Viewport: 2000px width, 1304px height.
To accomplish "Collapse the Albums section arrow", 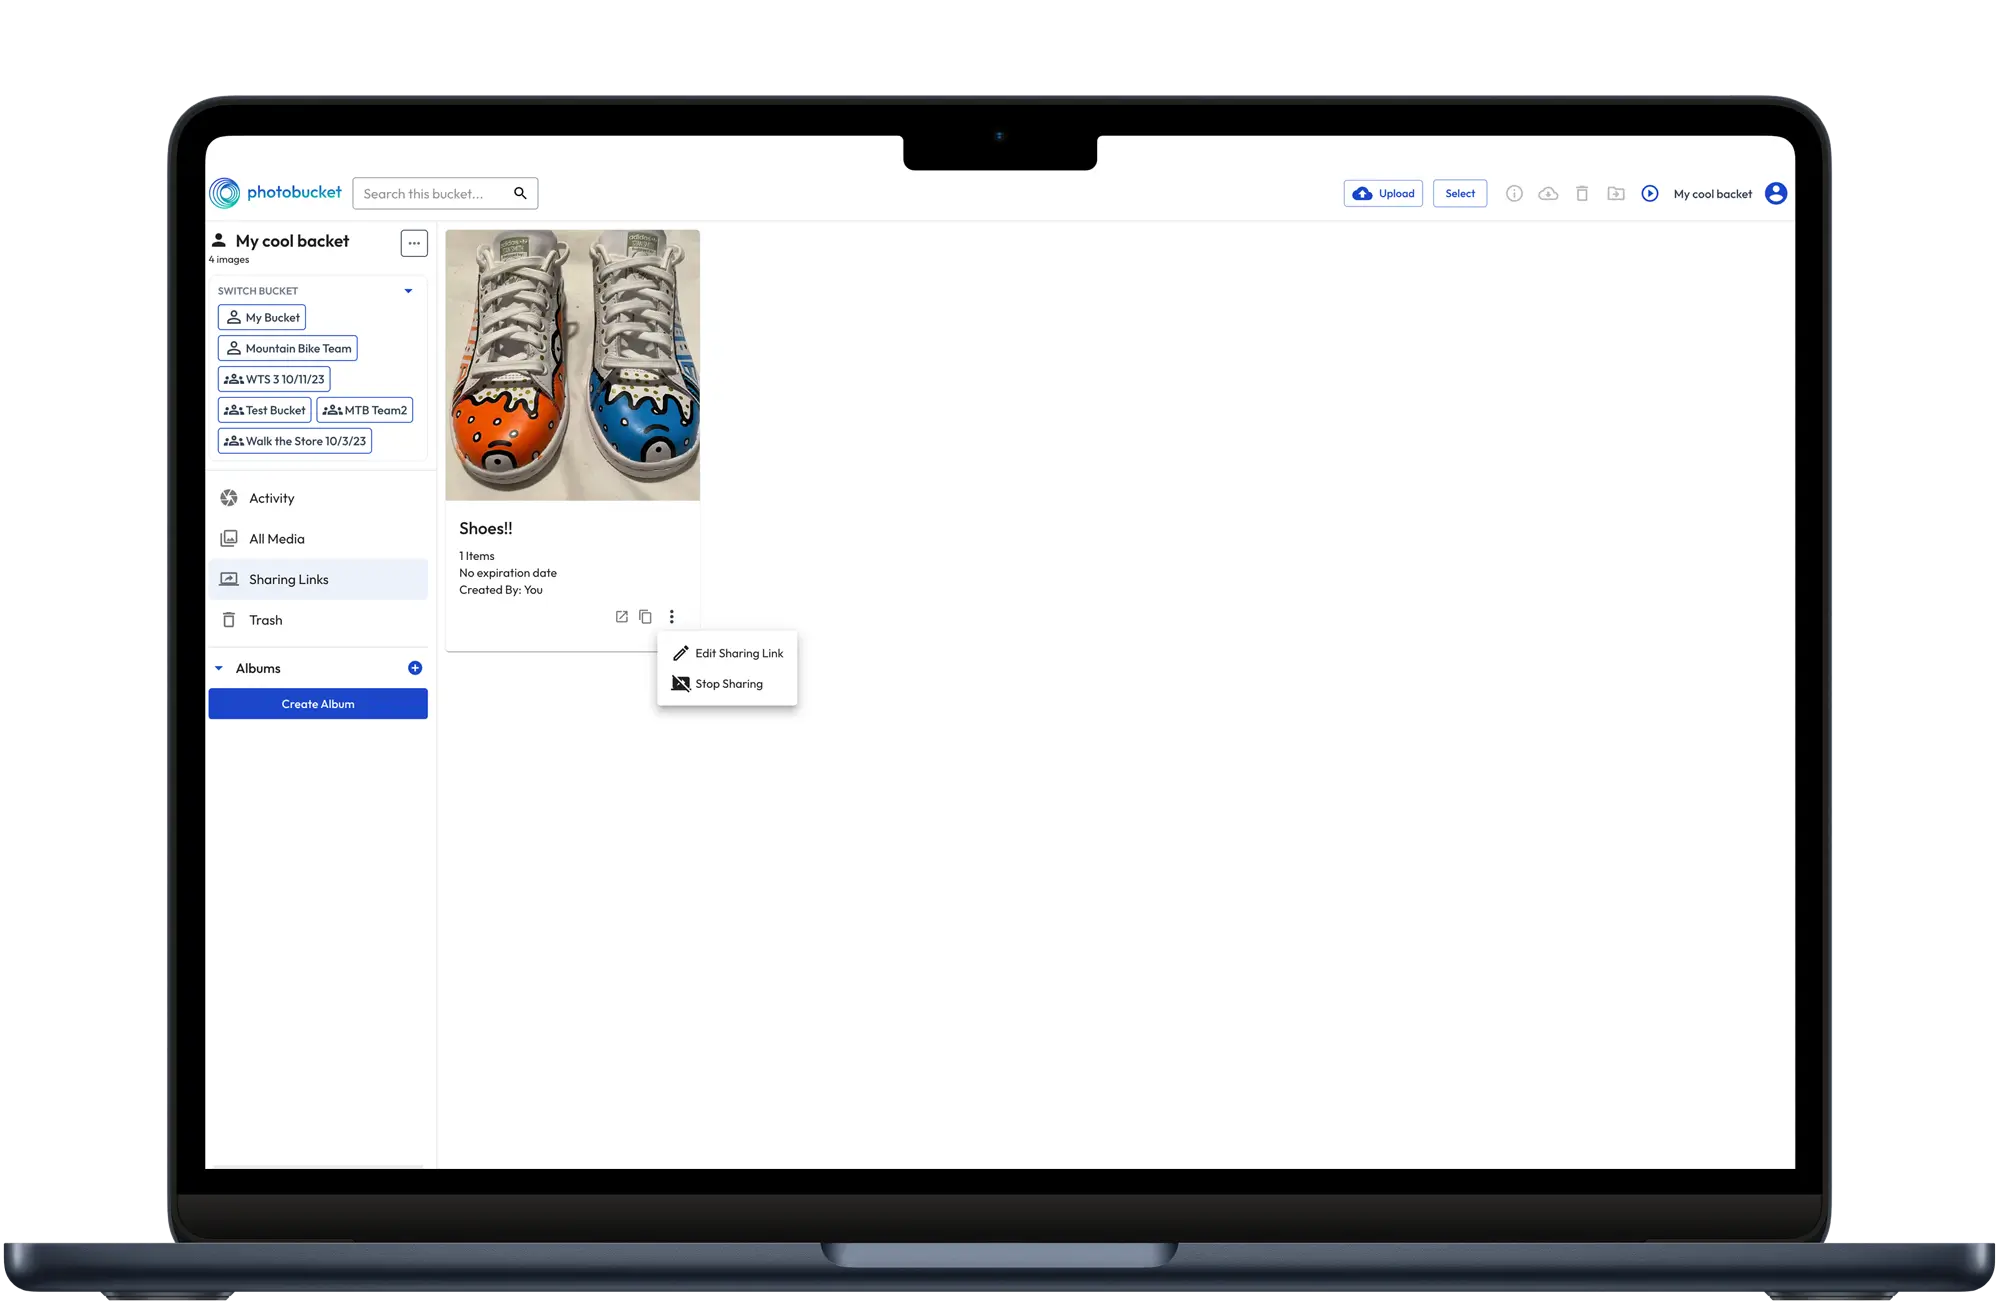I will click(219, 668).
